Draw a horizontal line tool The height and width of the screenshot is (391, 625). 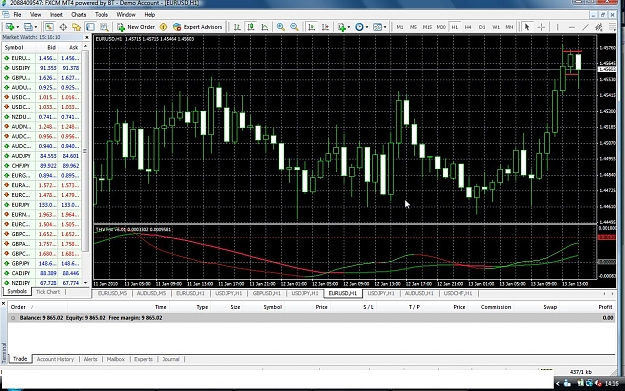click(x=572, y=27)
